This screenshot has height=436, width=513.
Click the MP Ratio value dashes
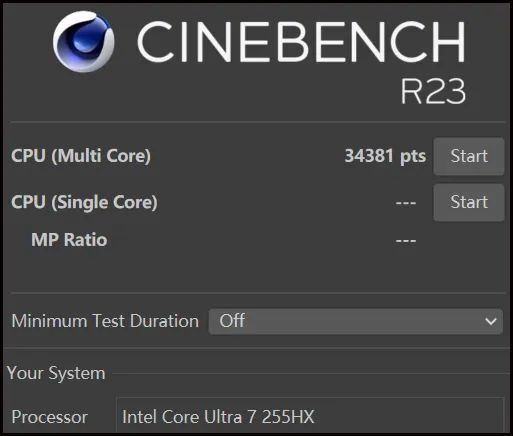point(406,240)
